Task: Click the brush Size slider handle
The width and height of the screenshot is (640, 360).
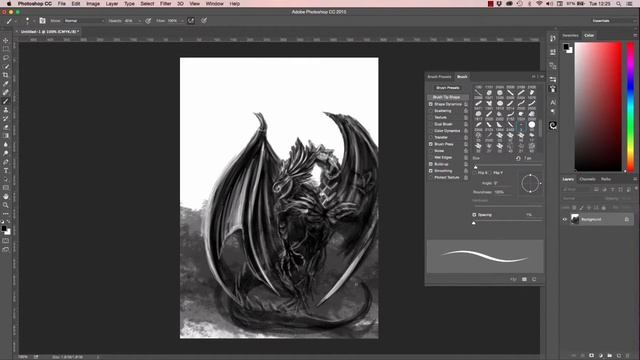Action: pos(476,167)
